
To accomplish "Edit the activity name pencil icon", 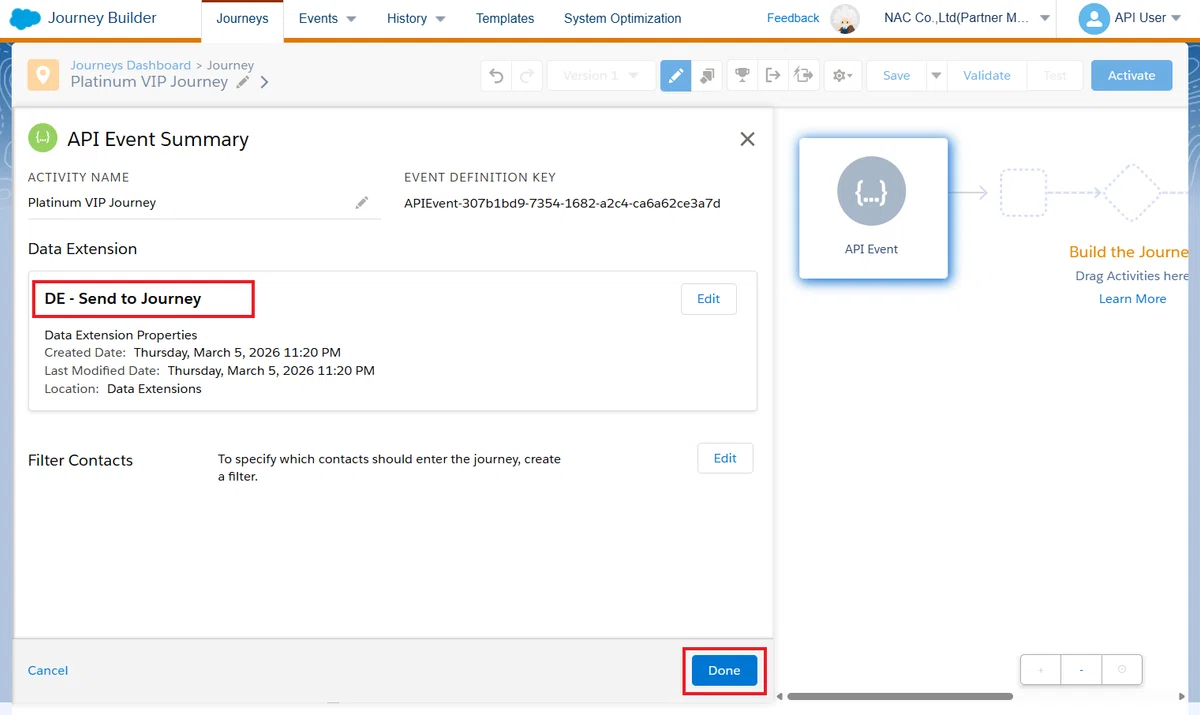I will [x=362, y=203].
